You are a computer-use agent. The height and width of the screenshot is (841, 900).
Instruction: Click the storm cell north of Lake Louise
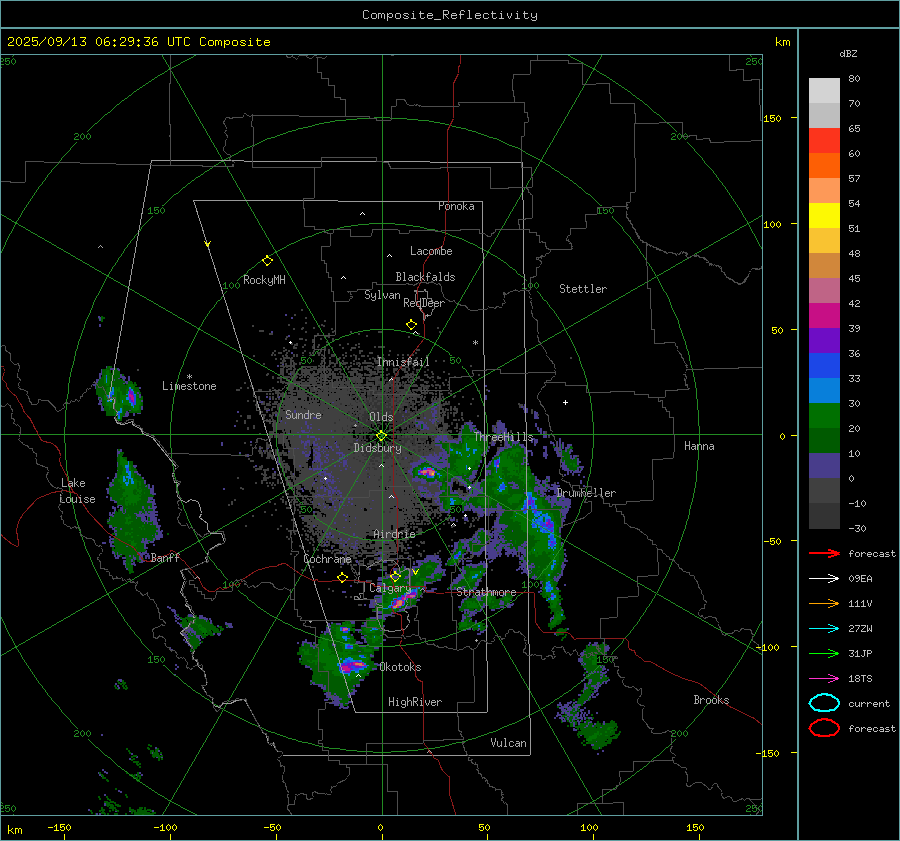[x=119, y=393]
